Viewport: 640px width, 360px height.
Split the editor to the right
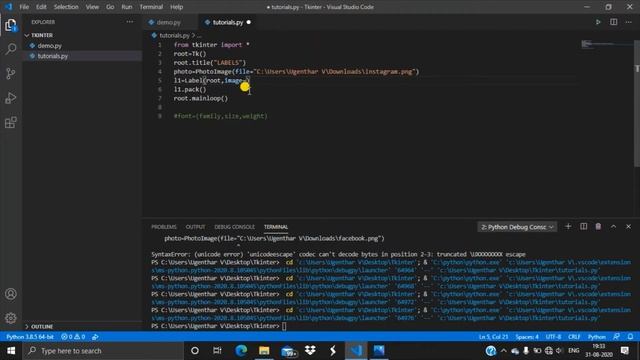pyautogui.click(x=613, y=22)
